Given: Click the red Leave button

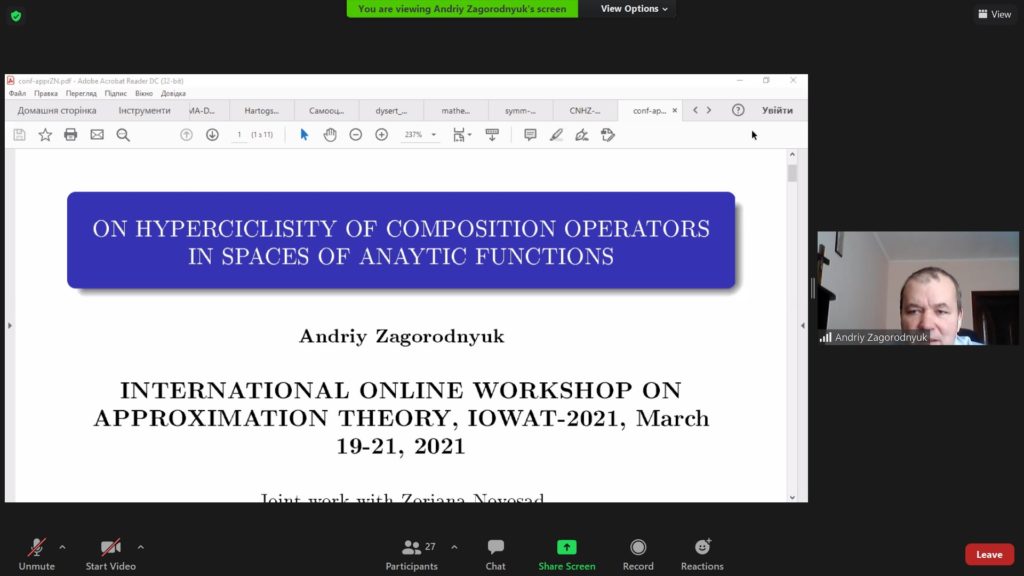Looking at the screenshot, I should tap(989, 554).
